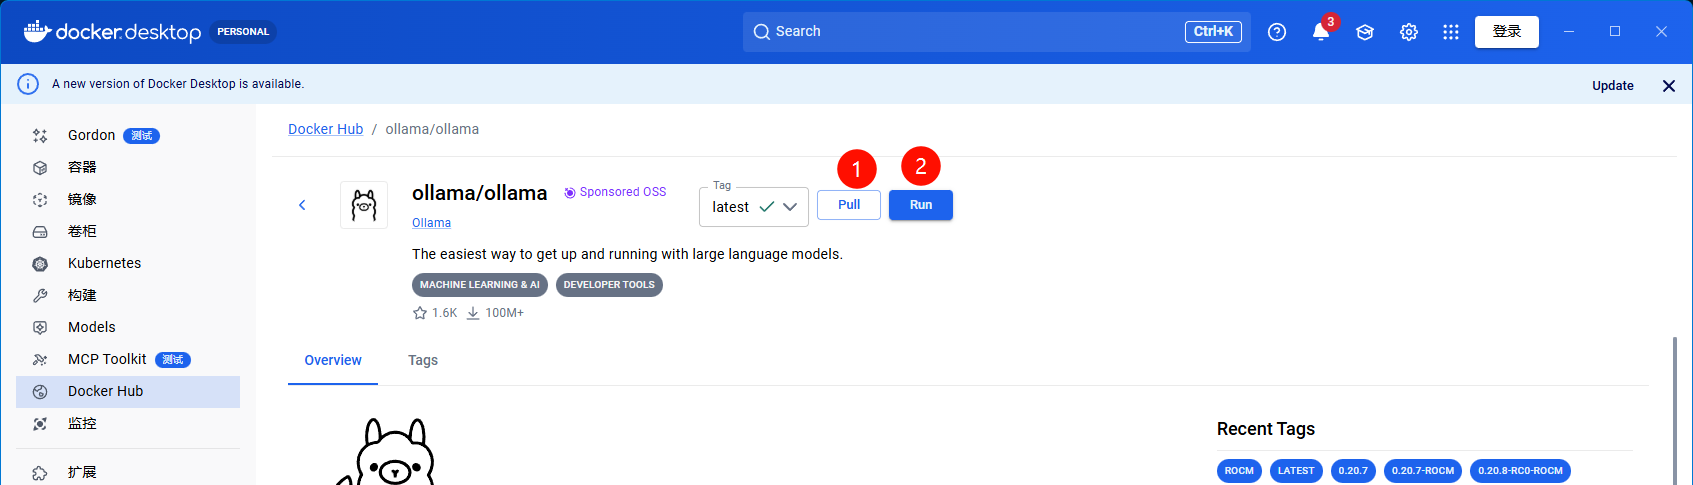Open the help question mark icon
The image size is (1693, 485).
coord(1277,32)
